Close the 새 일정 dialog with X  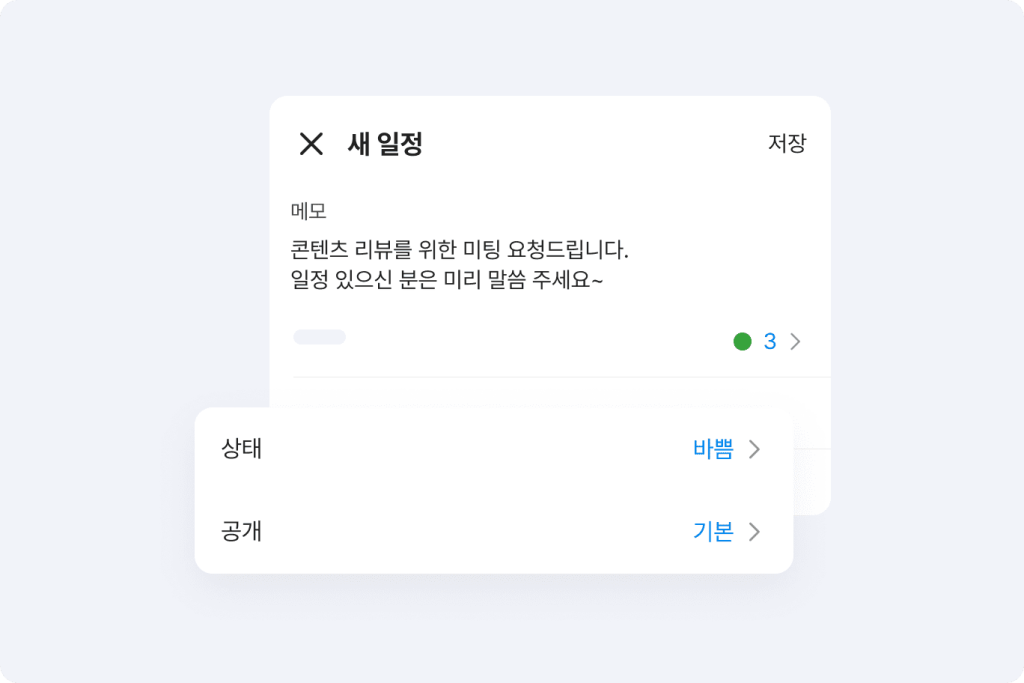coord(311,144)
